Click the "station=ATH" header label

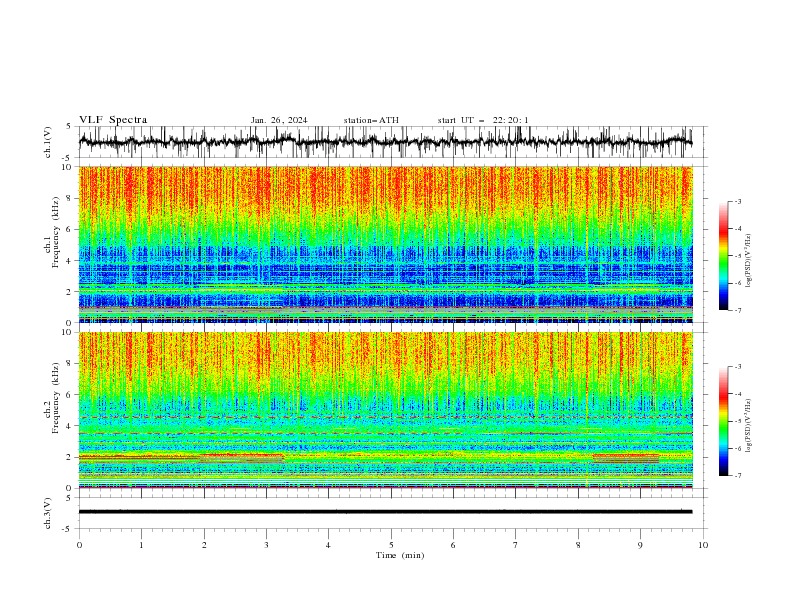pos(371,120)
